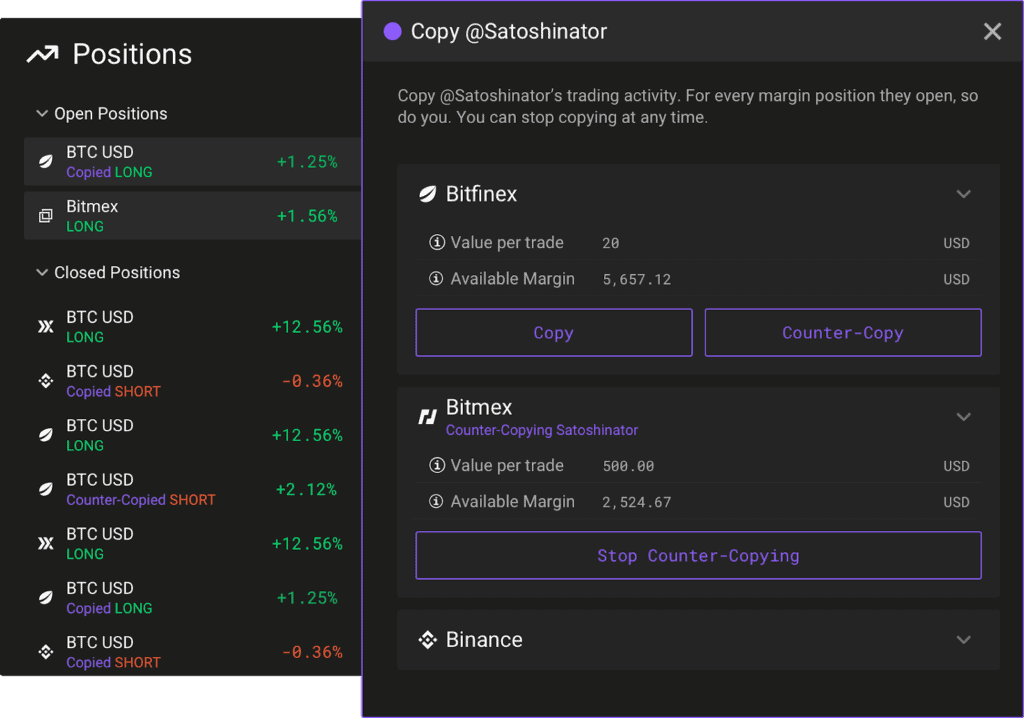Click info icon beside Bitmex Value per trade

436,466
